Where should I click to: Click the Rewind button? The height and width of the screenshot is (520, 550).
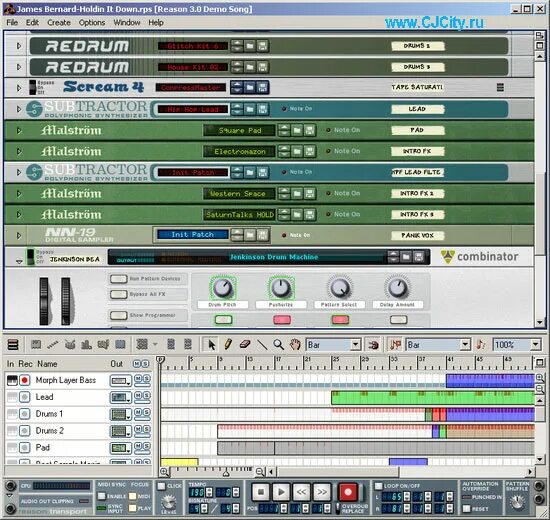point(301,492)
